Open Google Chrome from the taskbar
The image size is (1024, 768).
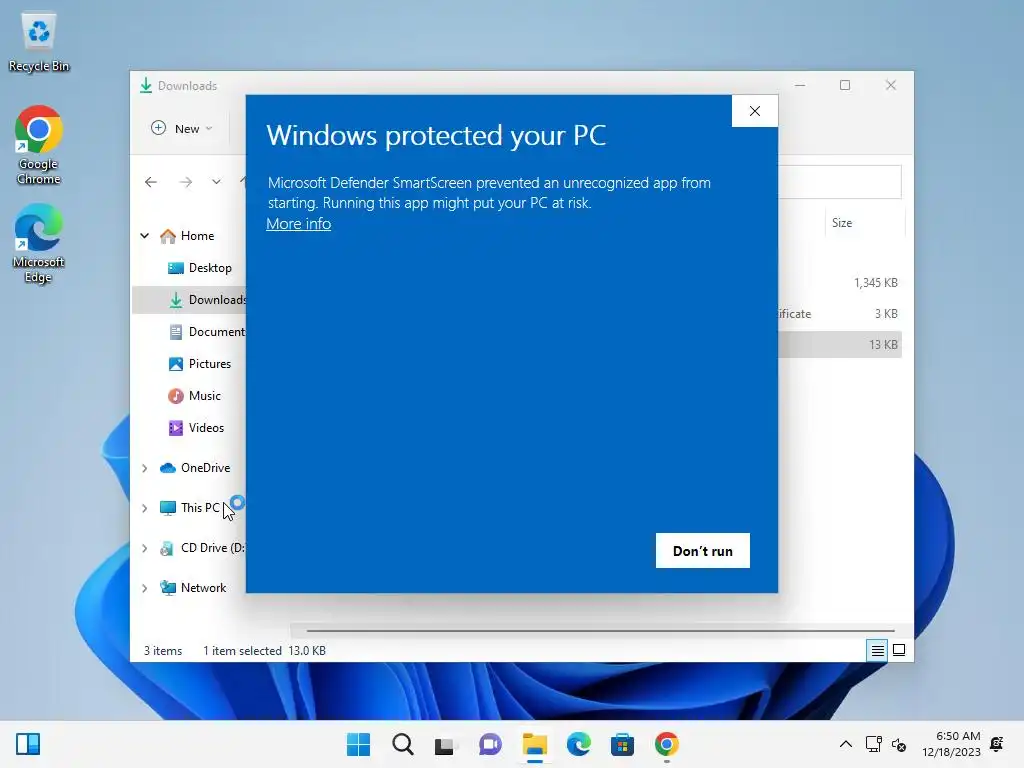click(x=667, y=744)
